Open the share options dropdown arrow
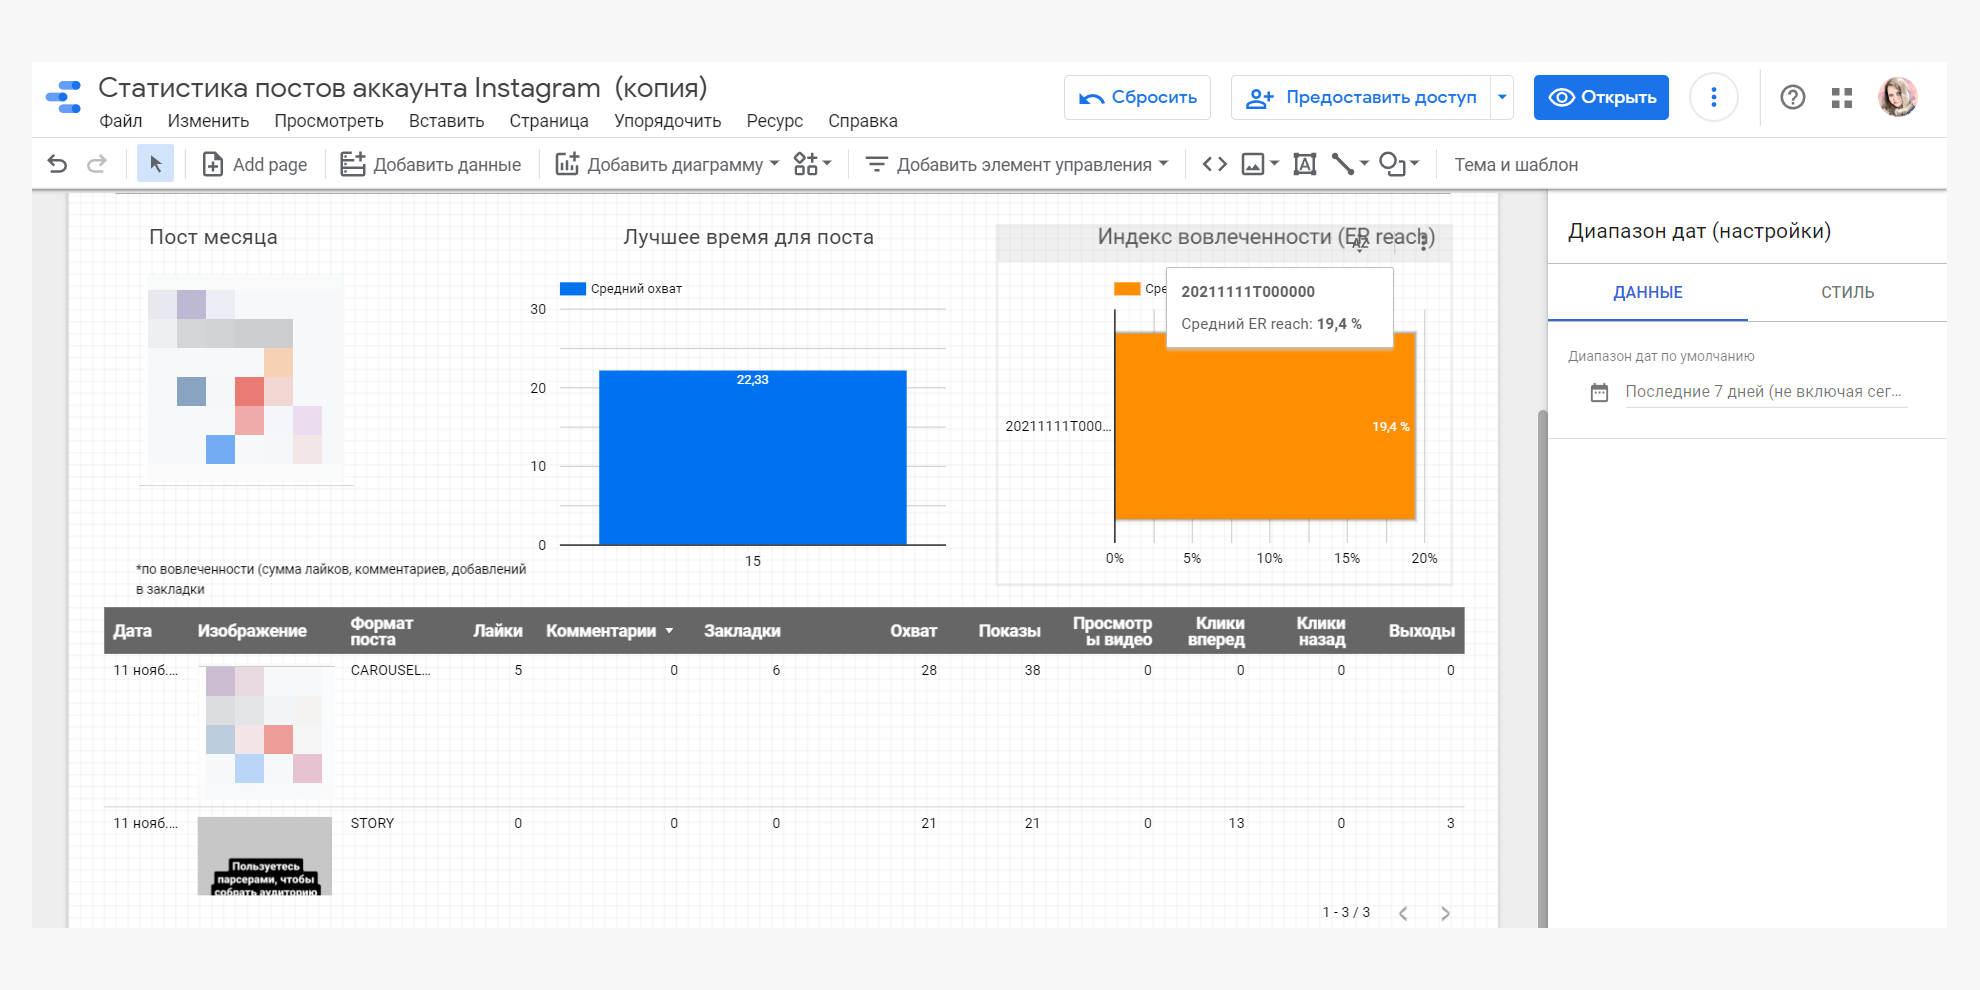This screenshot has height=990, width=1980. pos(1501,98)
